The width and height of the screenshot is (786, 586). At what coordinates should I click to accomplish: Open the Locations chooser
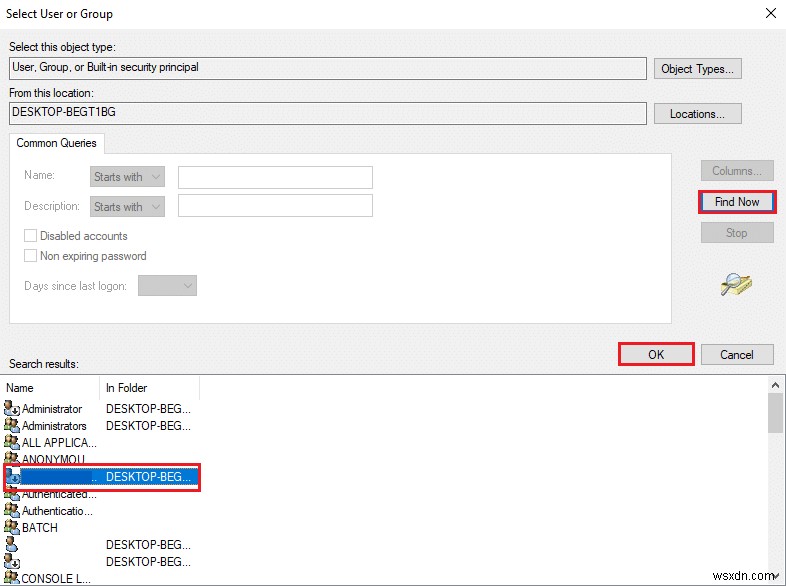[697, 114]
